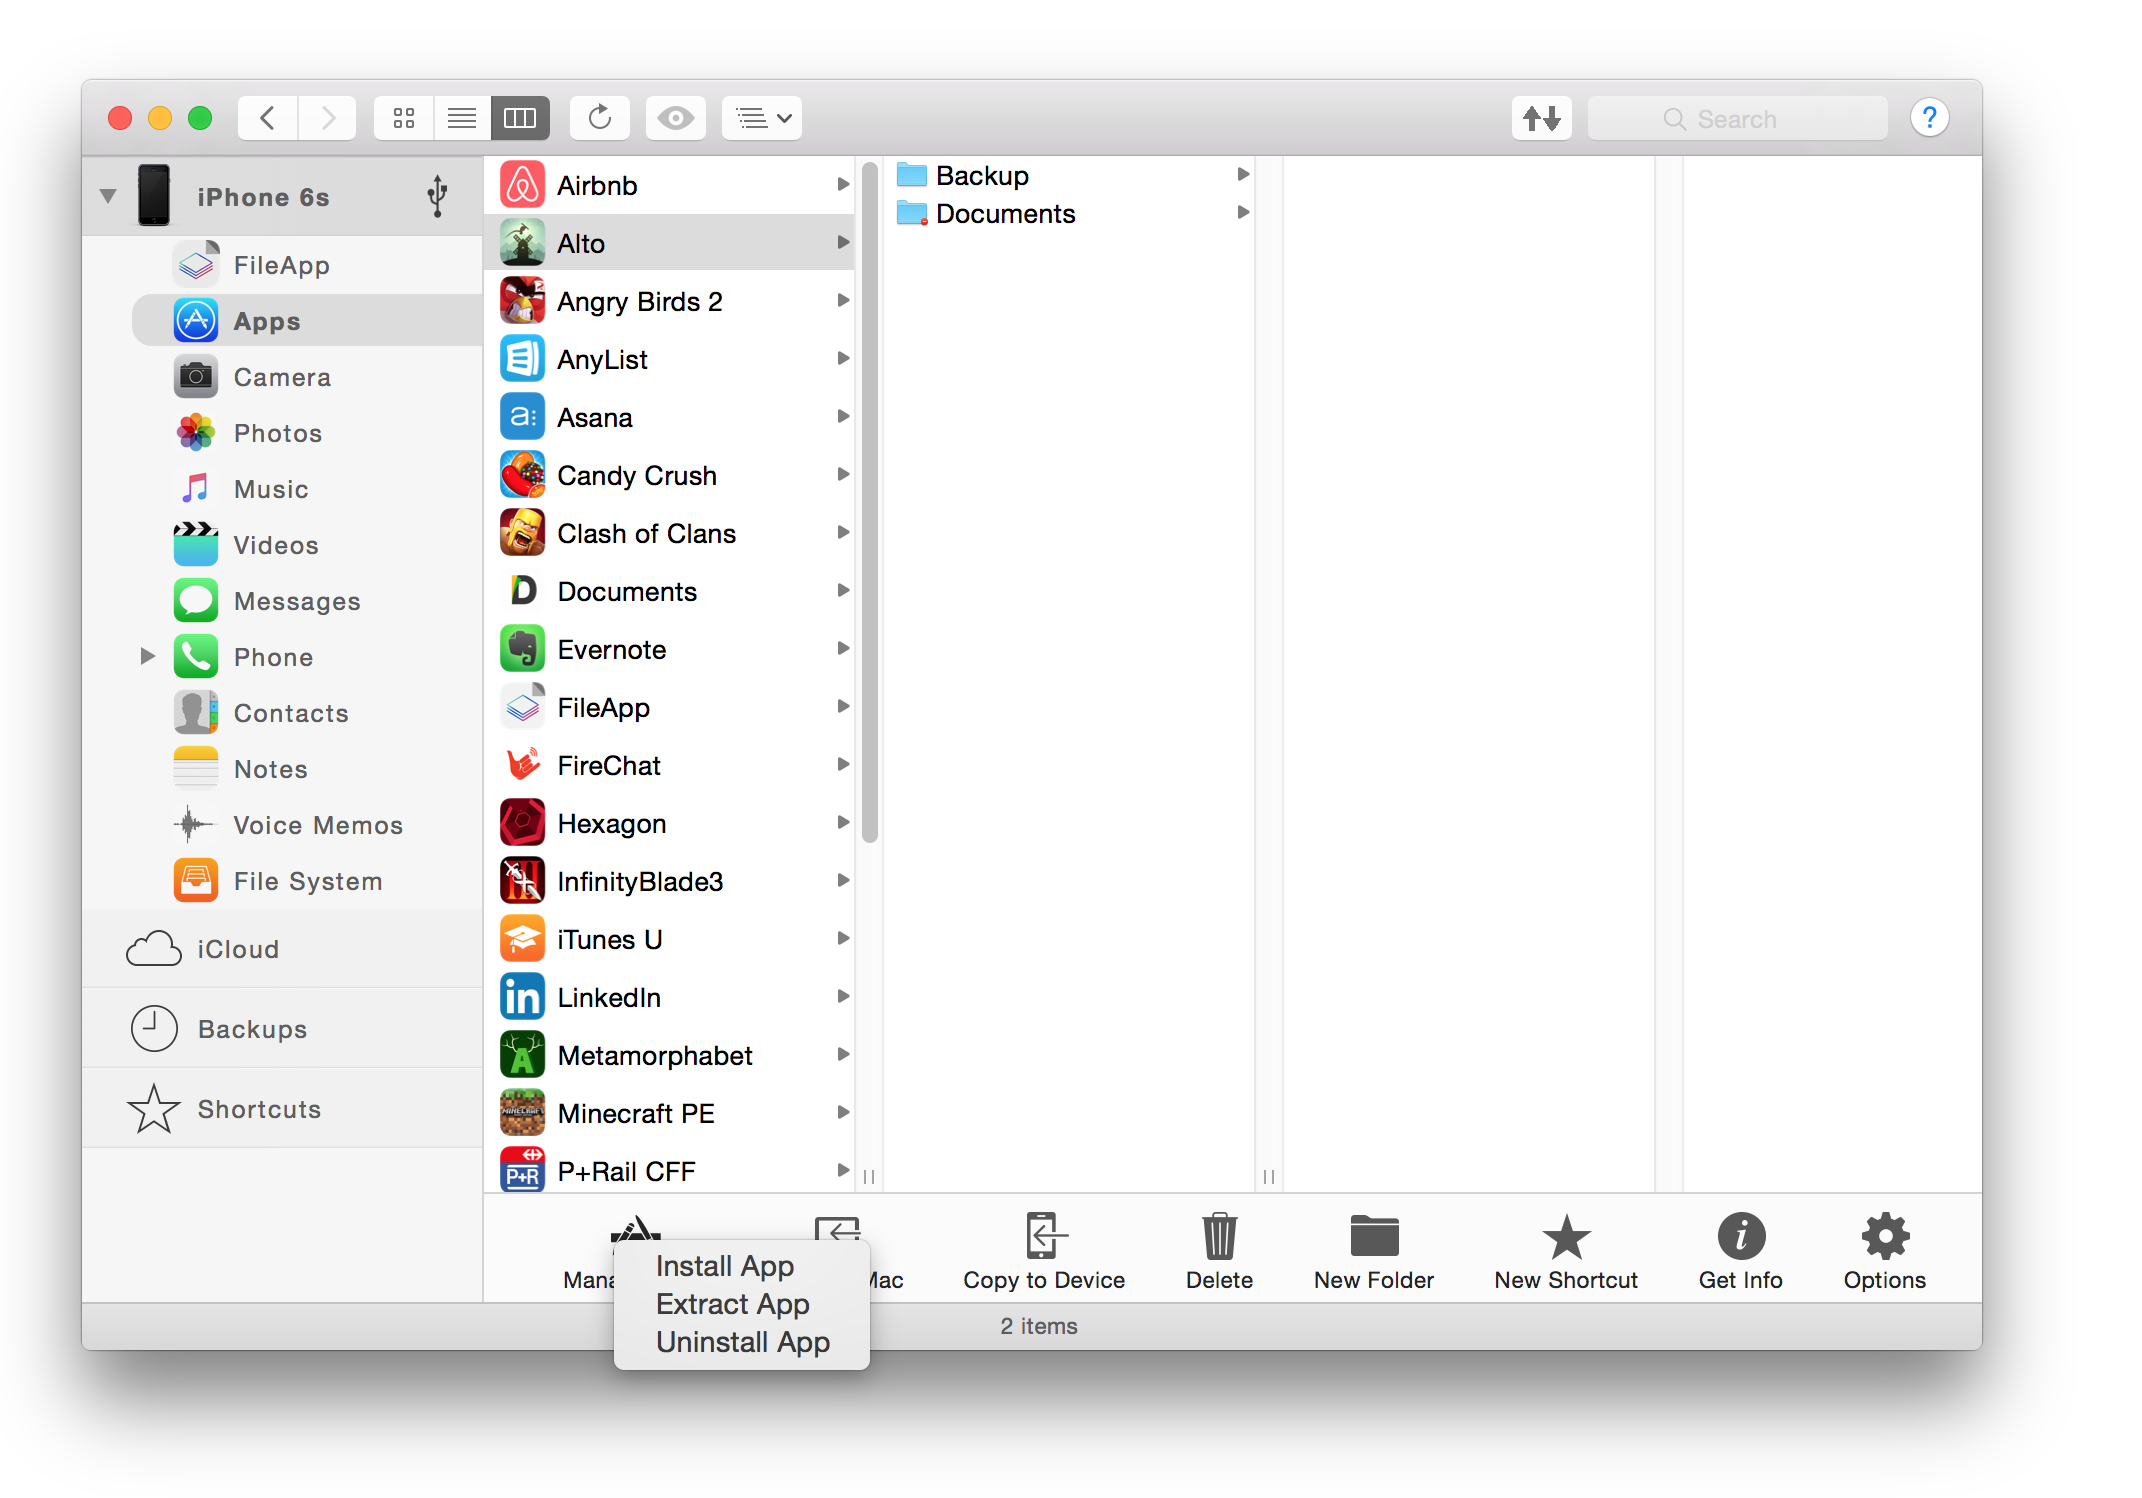This screenshot has width=2142, height=1498.
Task: Switch to column view
Action: (520, 119)
